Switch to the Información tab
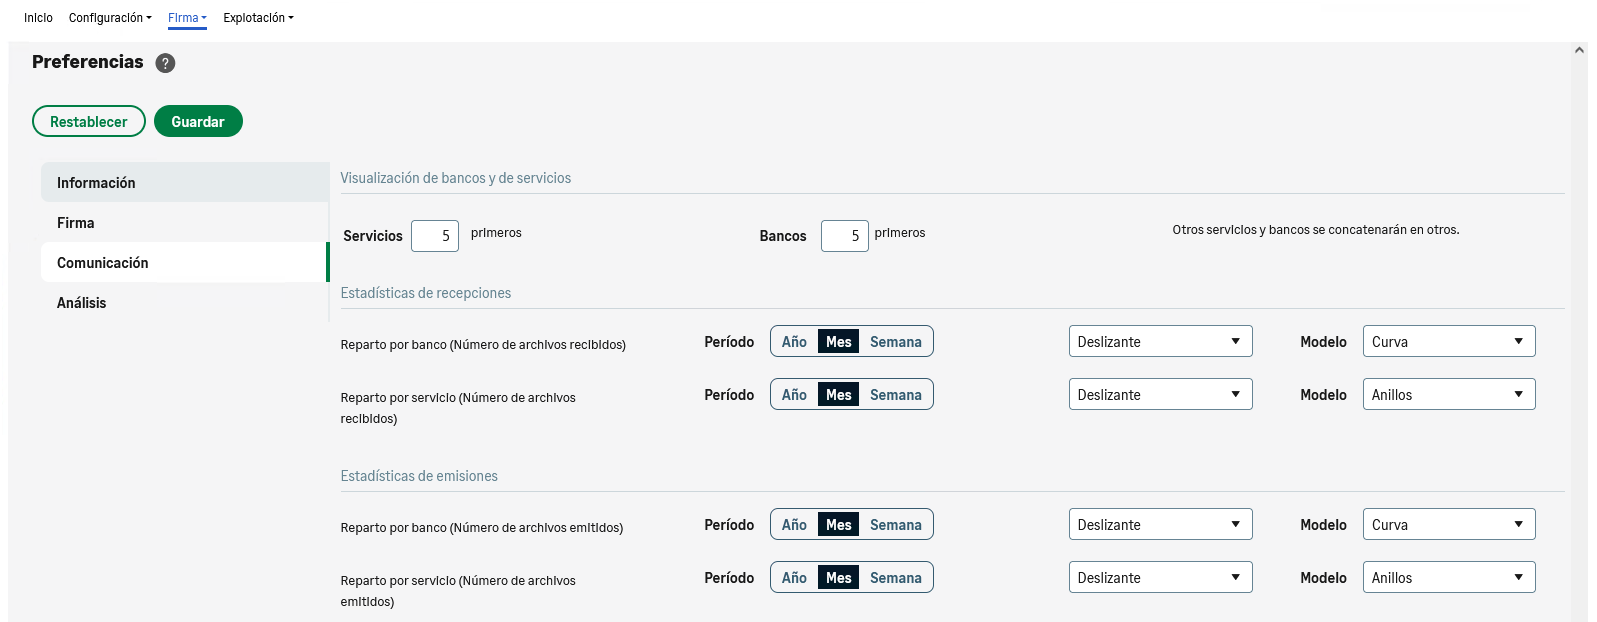This screenshot has width=1597, height=622. pos(96,183)
